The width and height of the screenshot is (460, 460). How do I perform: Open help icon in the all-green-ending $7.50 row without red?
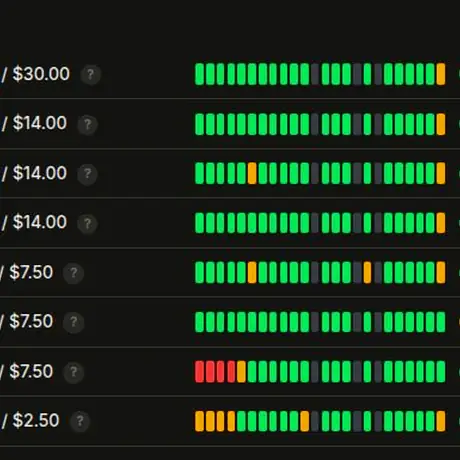74,322
